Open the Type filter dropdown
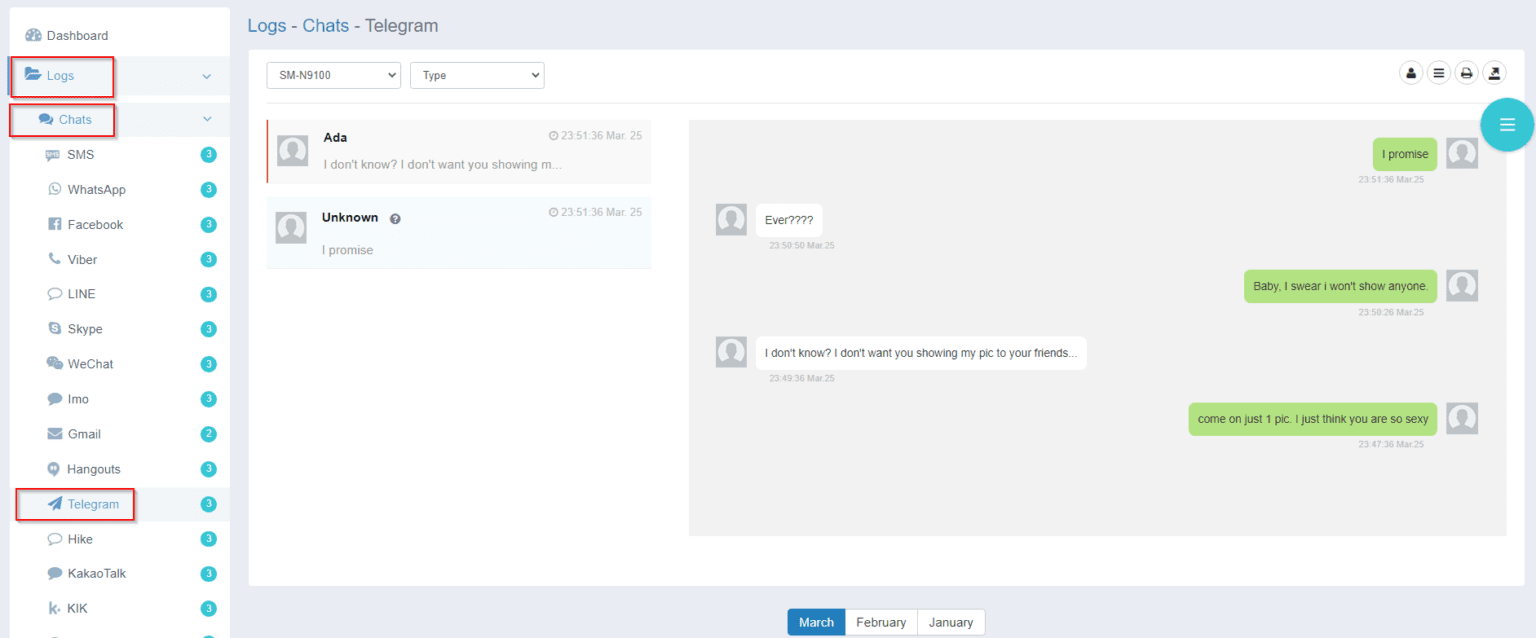This screenshot has height=638, width=1536. [477, 76]
